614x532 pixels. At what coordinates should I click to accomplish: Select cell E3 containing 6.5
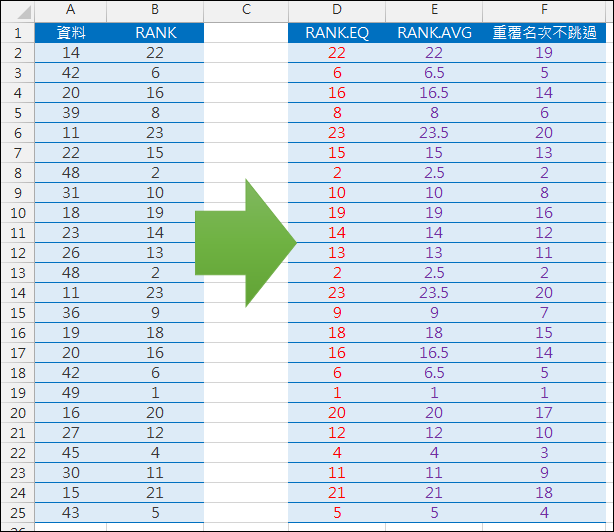pyautogui.click(x=434, y=73)
